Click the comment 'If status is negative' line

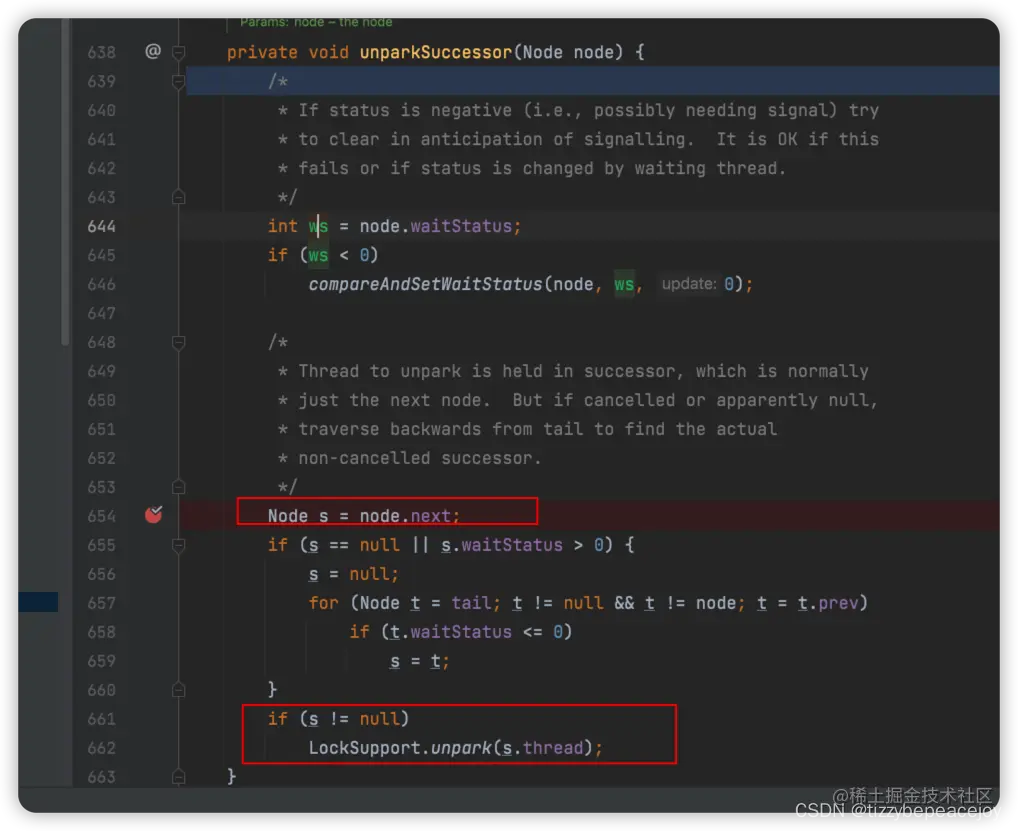[x=578, y=110]
